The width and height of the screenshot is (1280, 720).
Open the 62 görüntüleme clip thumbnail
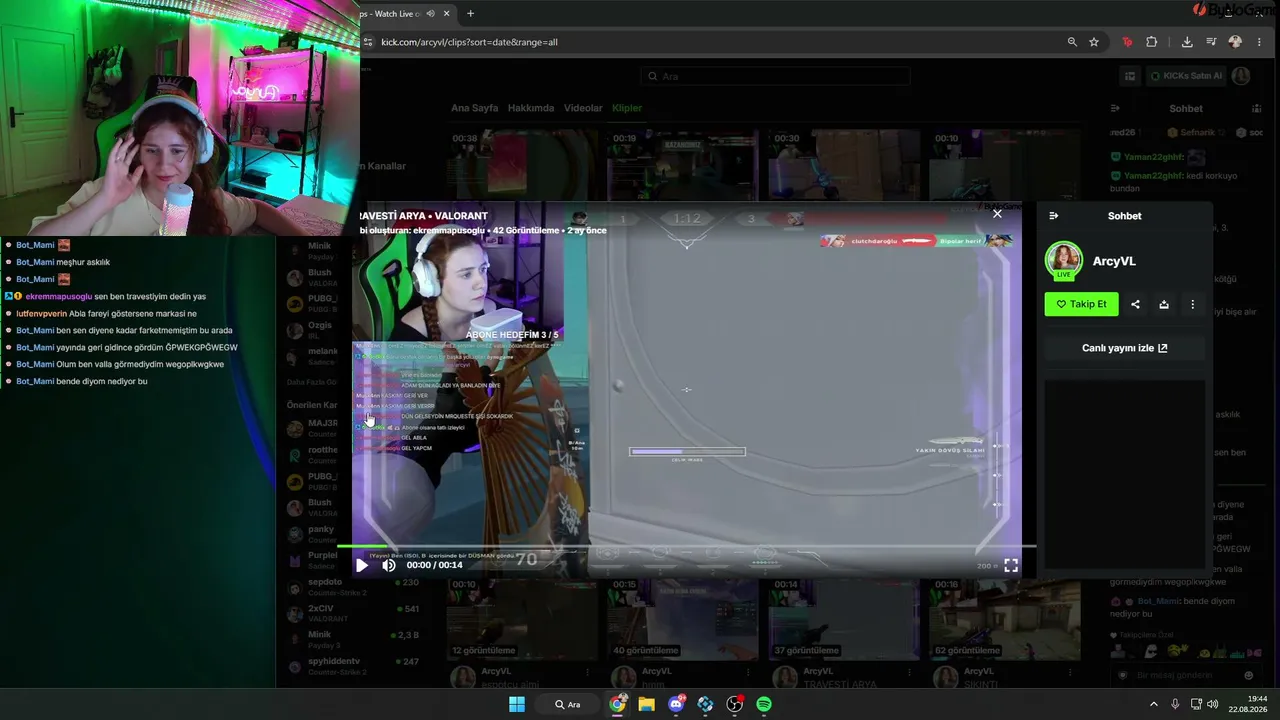1004,618
